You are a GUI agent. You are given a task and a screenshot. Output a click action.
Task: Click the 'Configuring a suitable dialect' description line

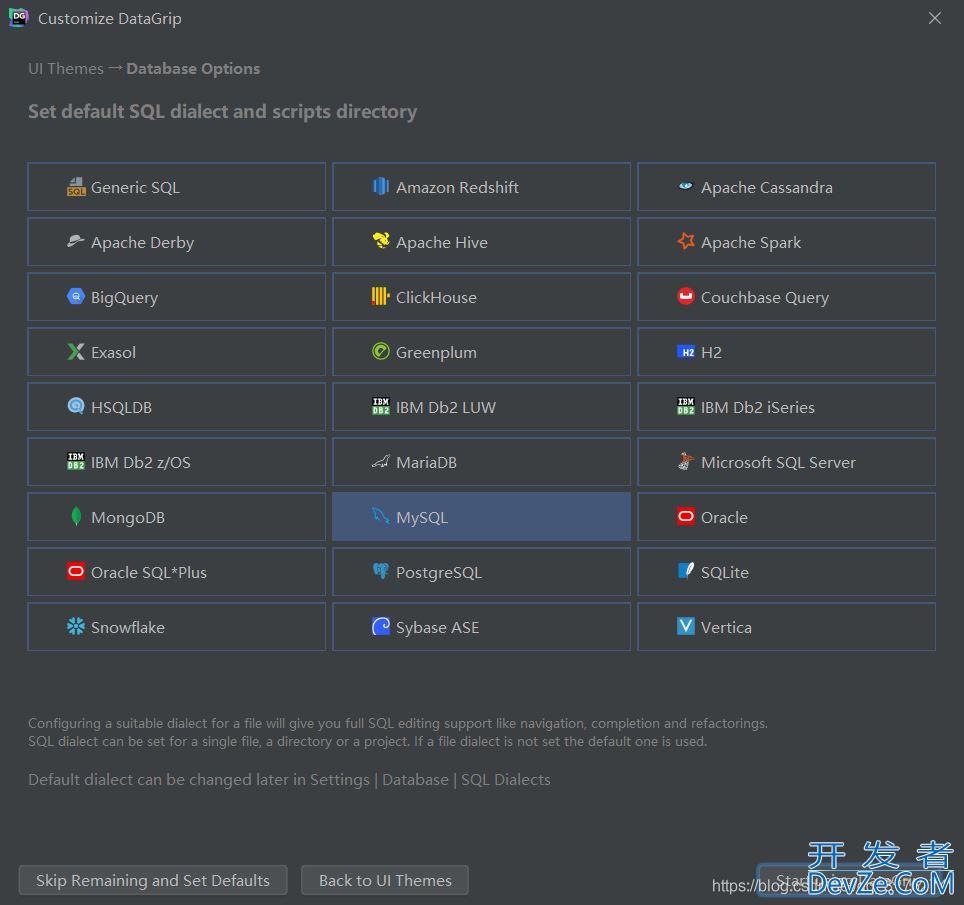pos(398,723)
